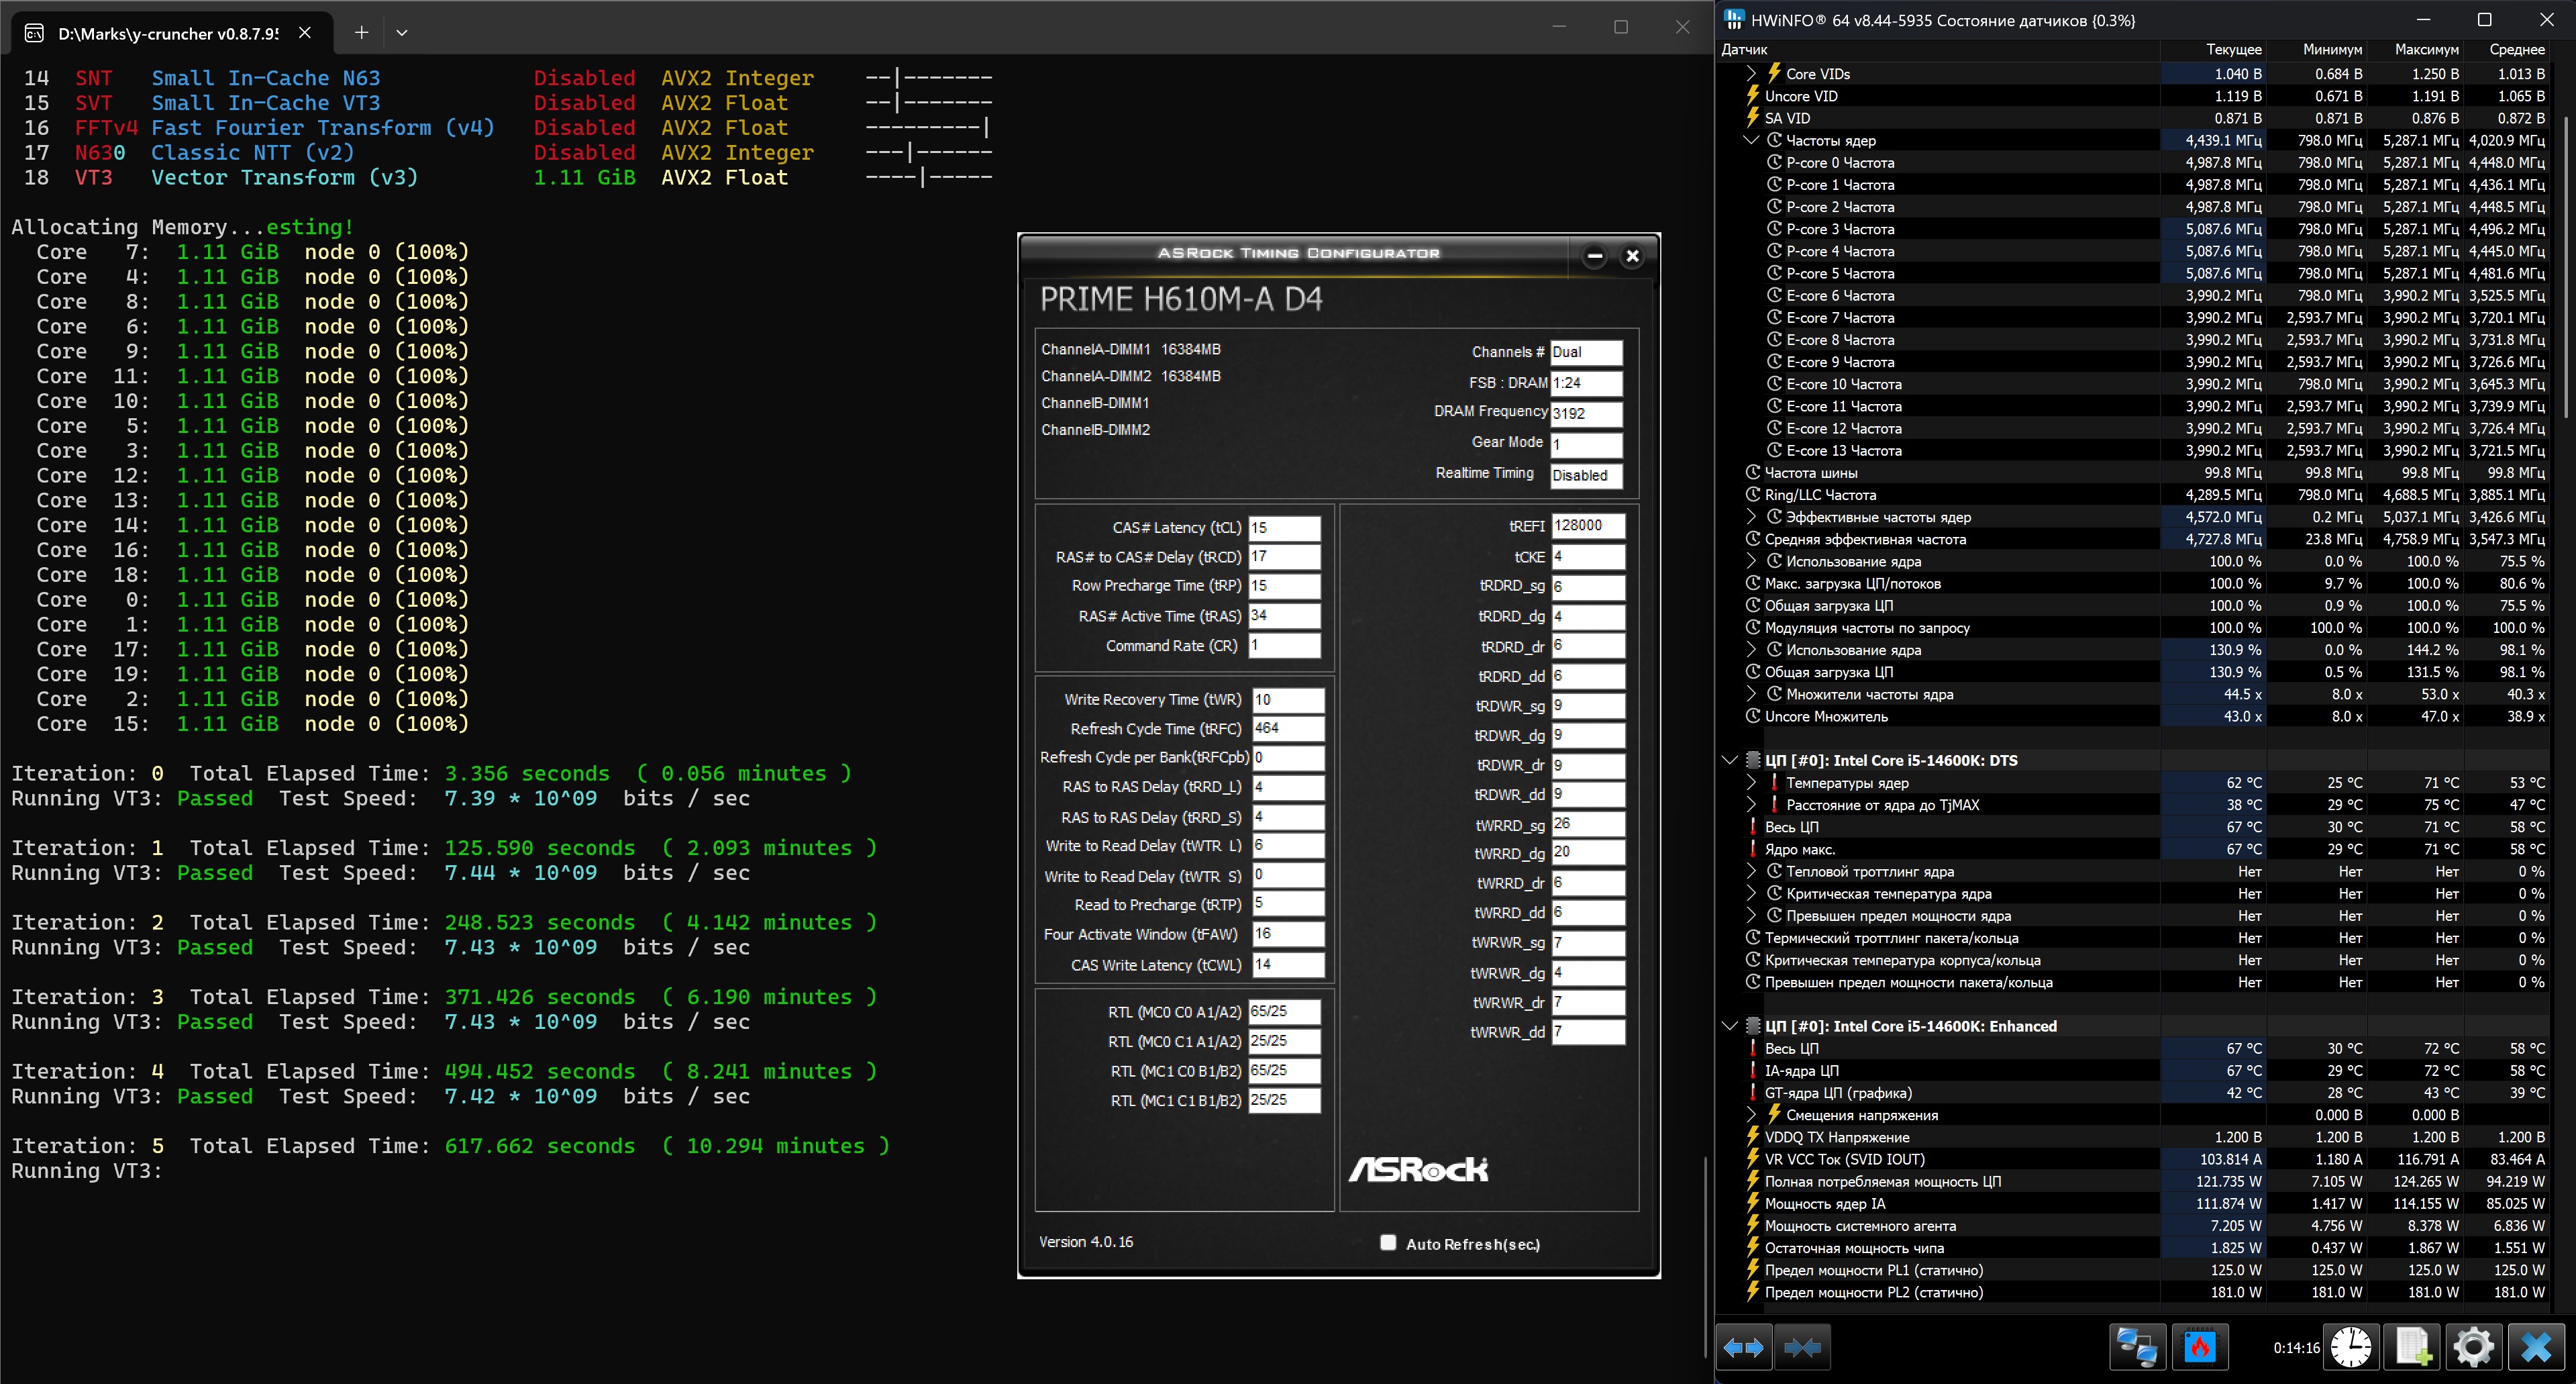Click the collapse columns arrows icon in HWiNFO
Image resolution: width=2576 pixels, height=1384 pixels.
1802,1347
